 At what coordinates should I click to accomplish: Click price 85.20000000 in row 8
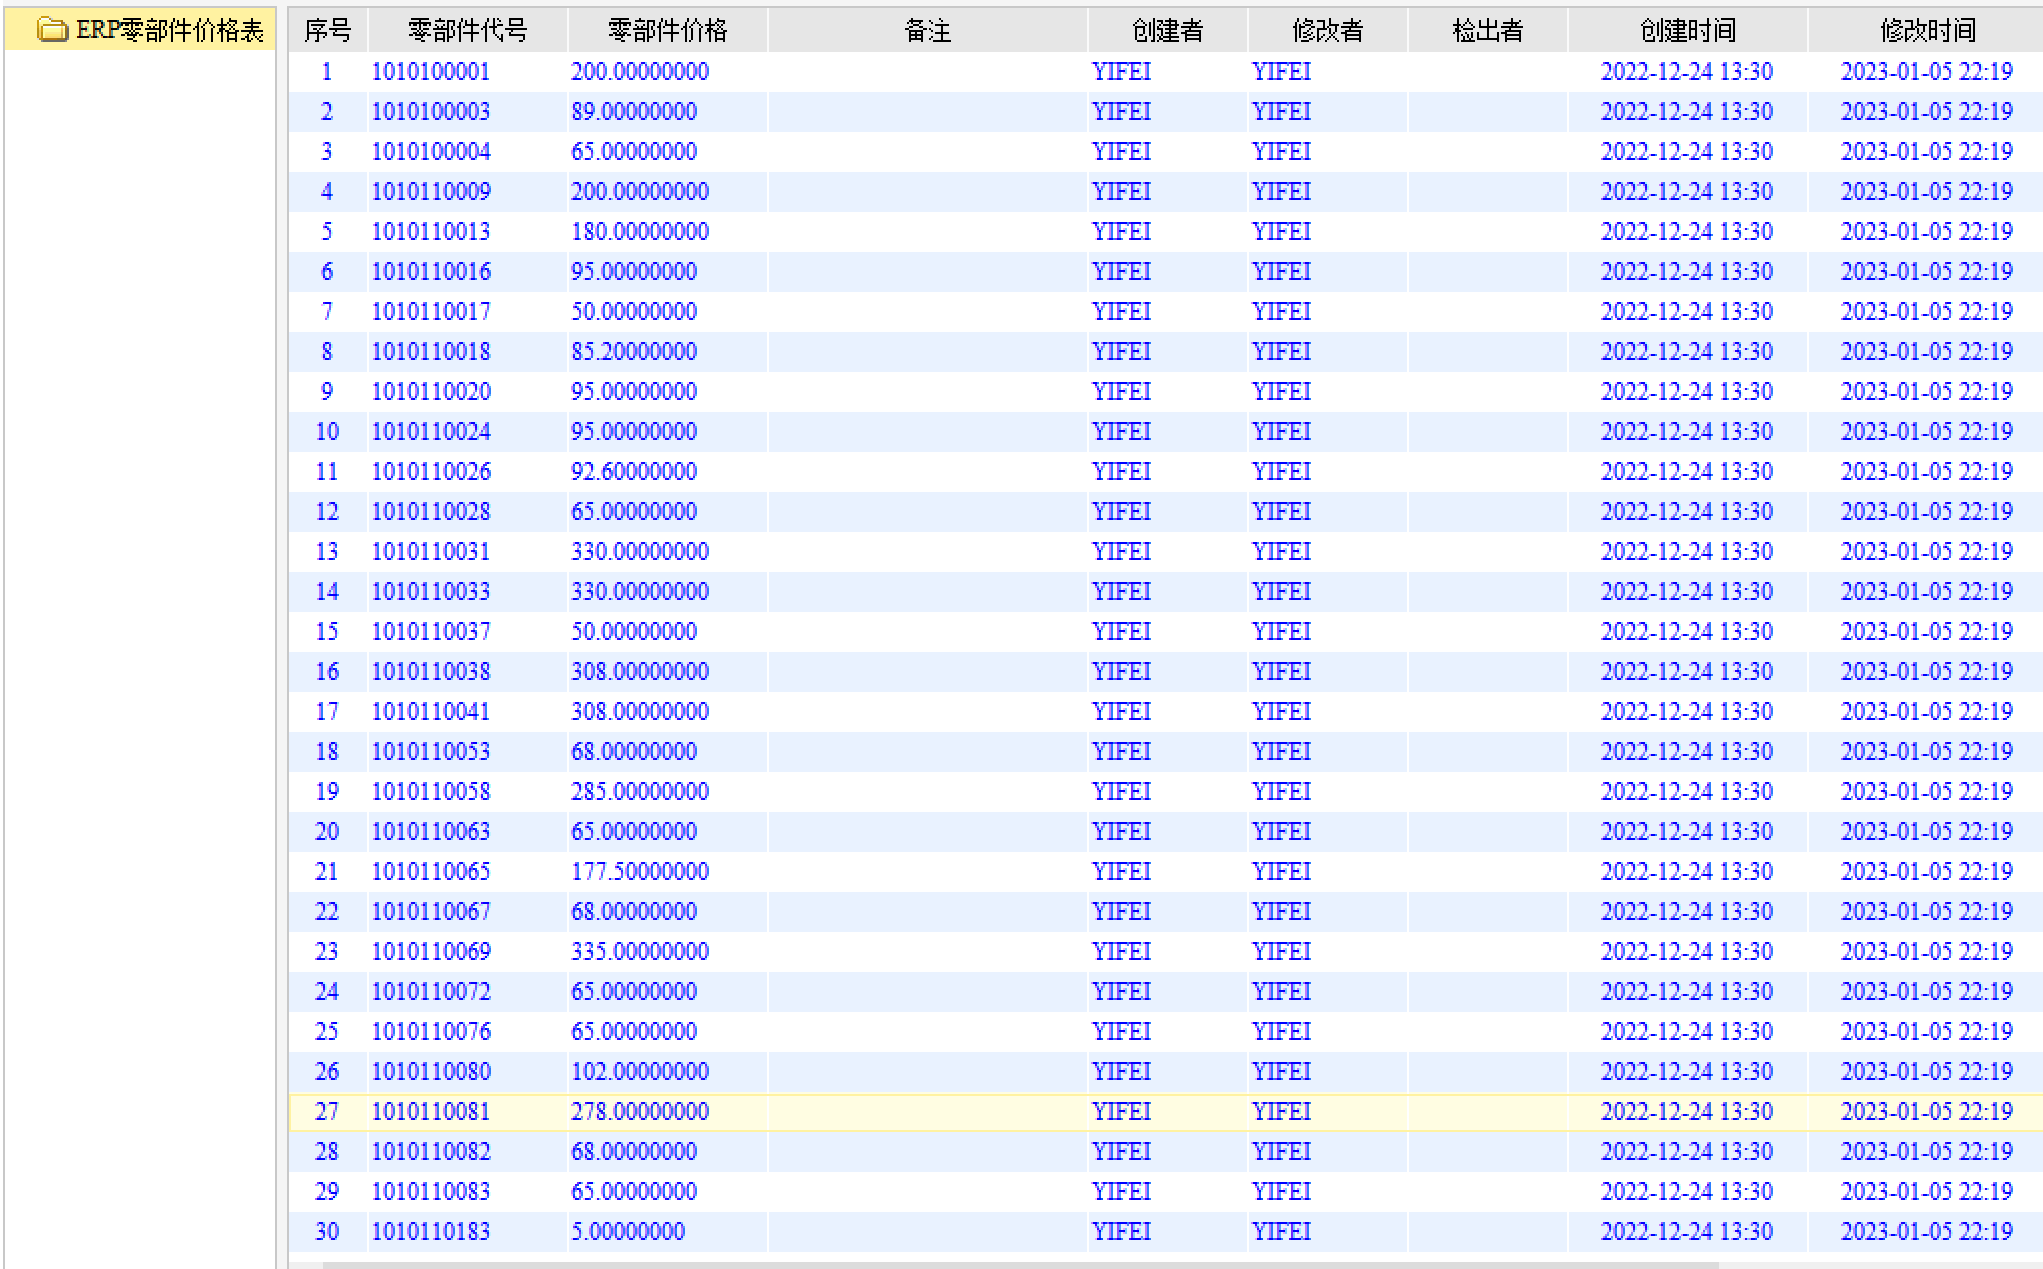634,351
